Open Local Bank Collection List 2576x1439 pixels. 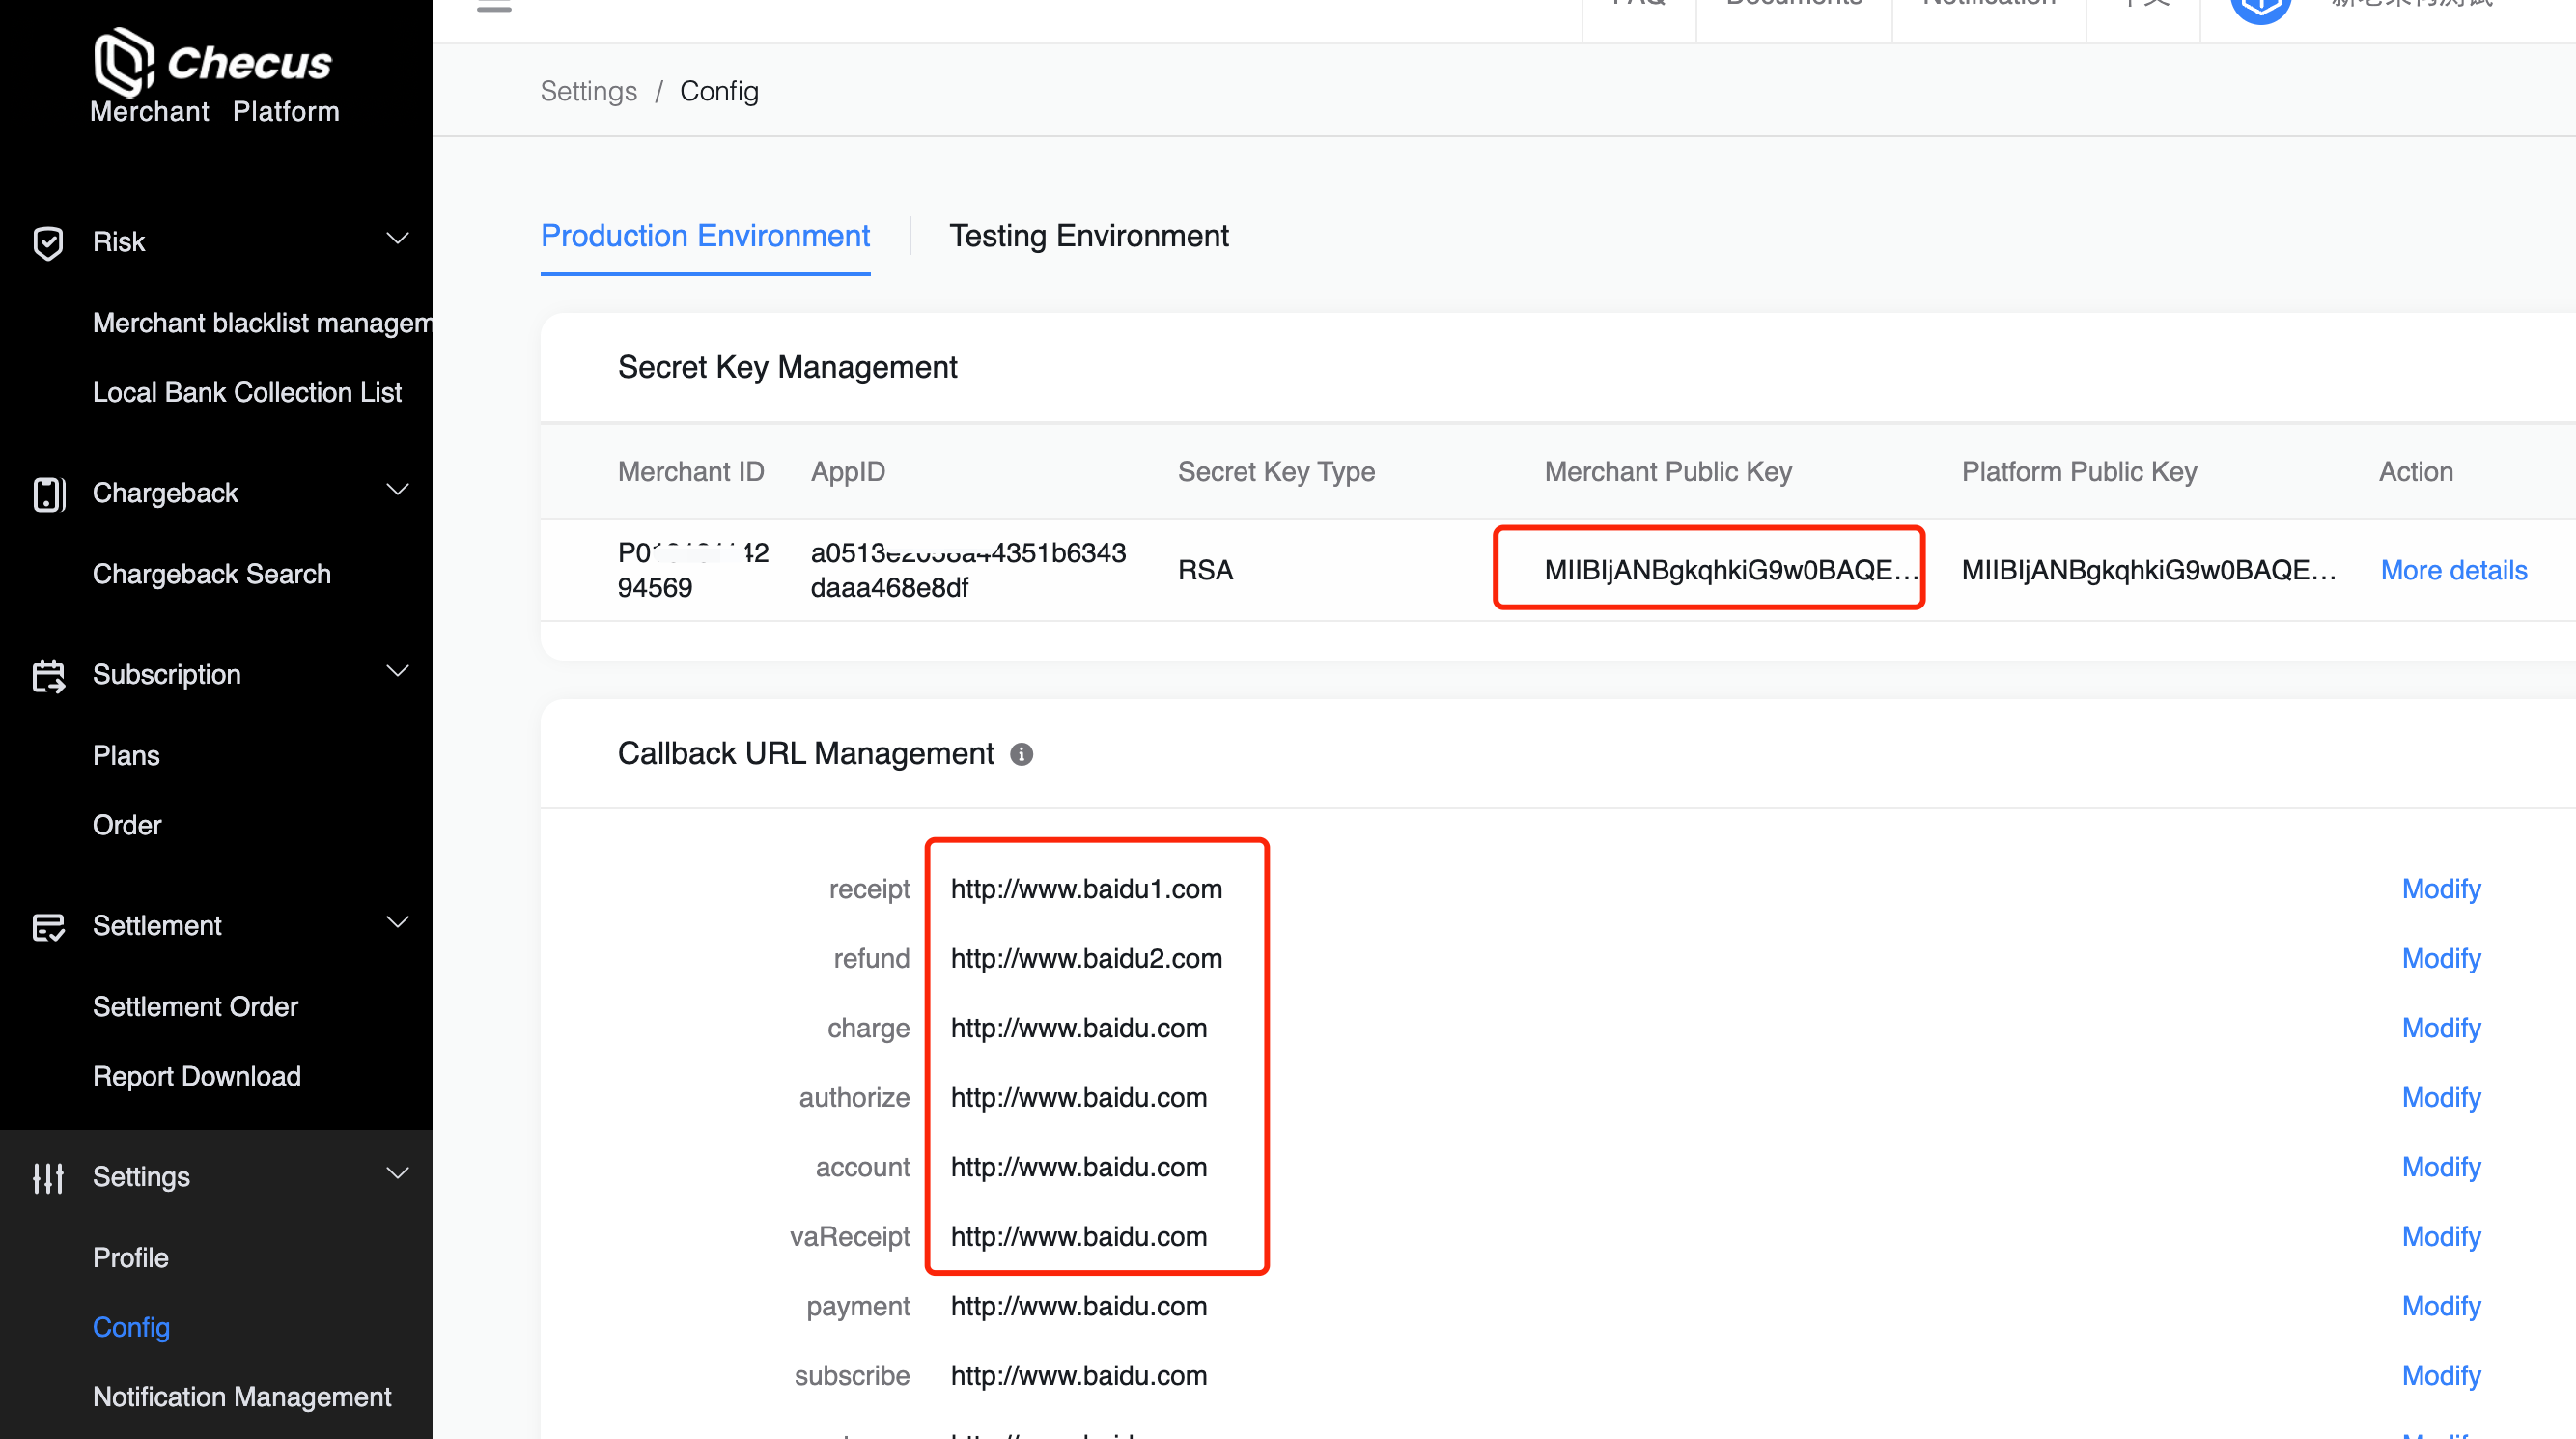coord(247,393)
